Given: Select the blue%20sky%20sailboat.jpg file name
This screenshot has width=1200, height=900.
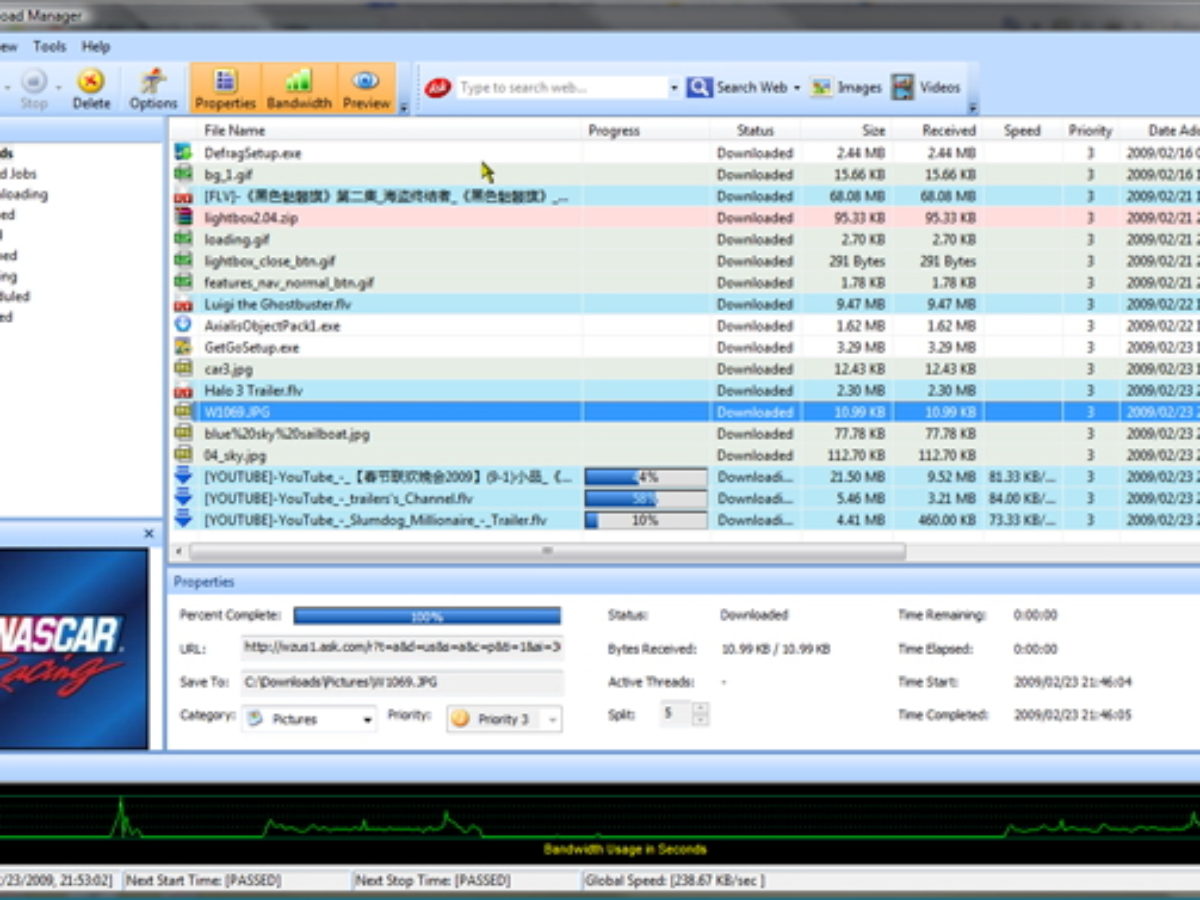Looking at the screenshot, I should (x=287, y=434).
